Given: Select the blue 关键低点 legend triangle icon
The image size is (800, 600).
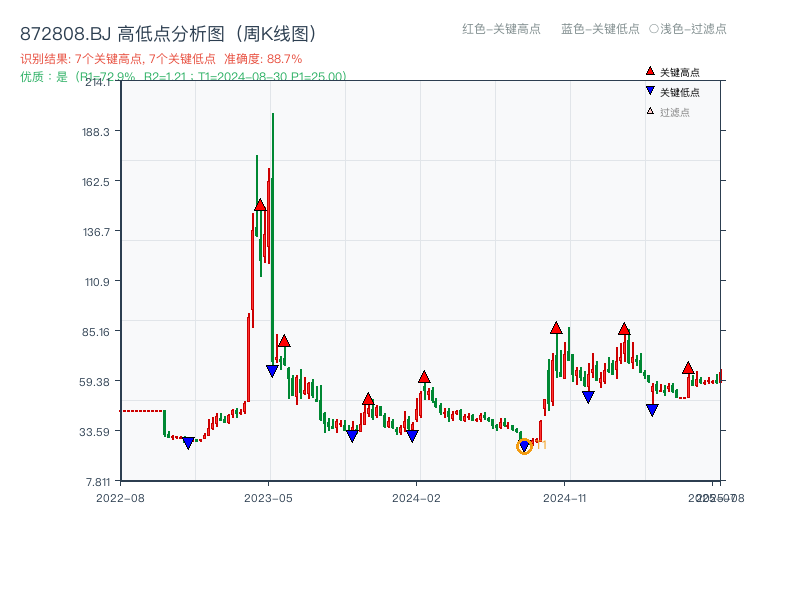Looking at the screenshot, I should [650, 92].
